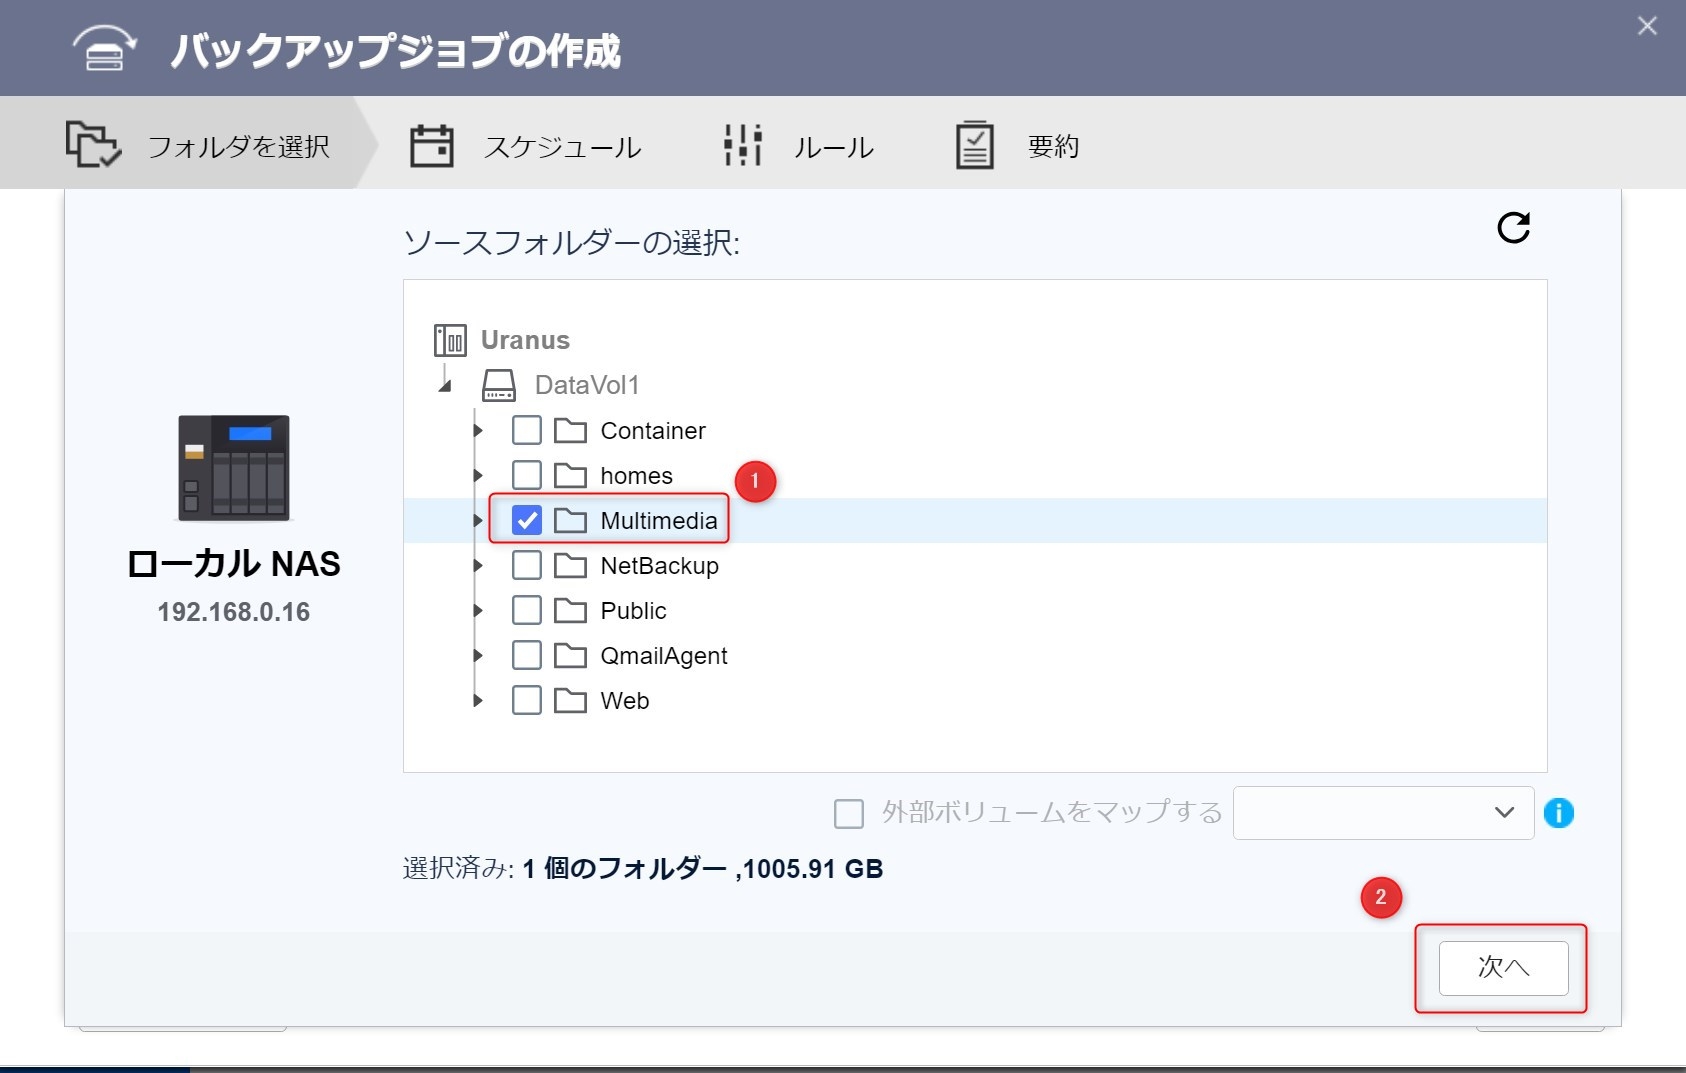Click the 次へ button
Image resolution: width=1686 pixels, height=1073 pixels.
(x=1503, y=967)
